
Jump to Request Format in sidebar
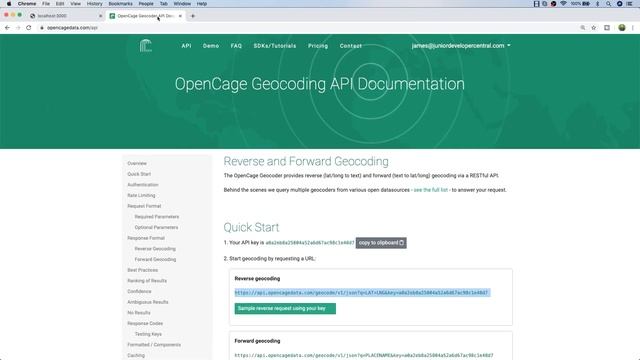point(144,206)
